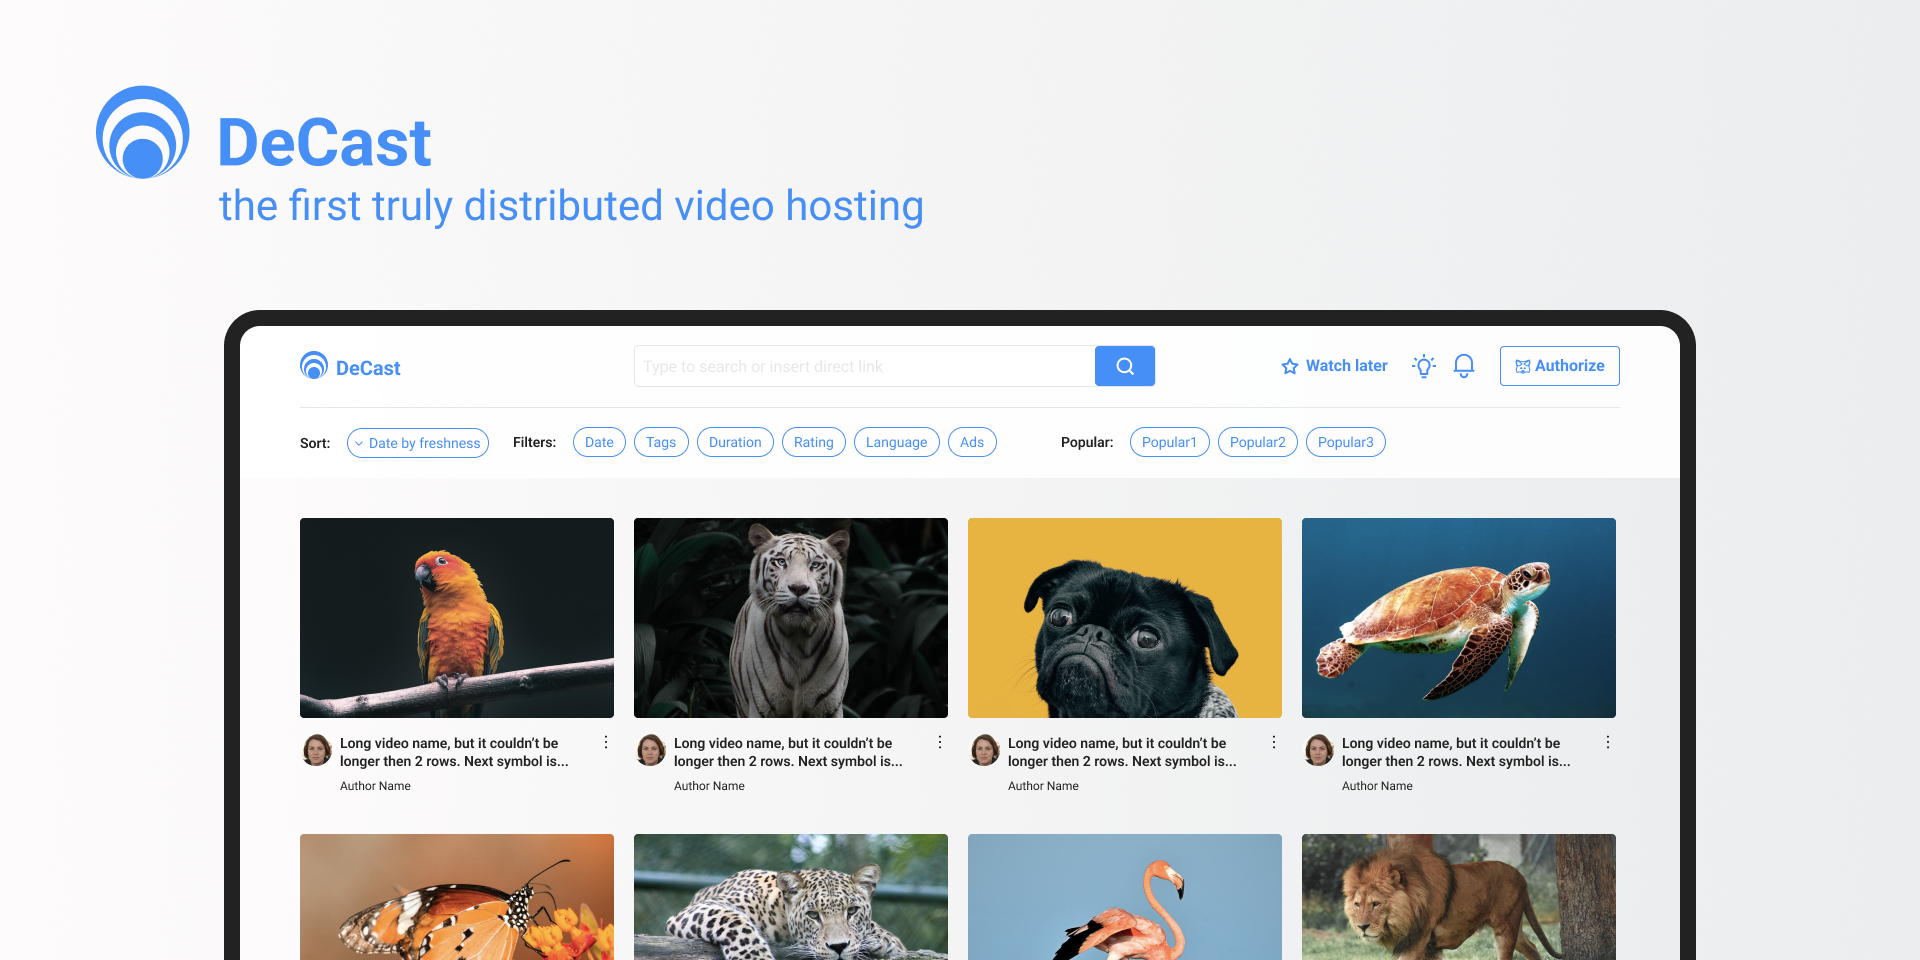1920x960 pixels.
Task: Click the parrot video title text
Action: click(x=454, y=752)
